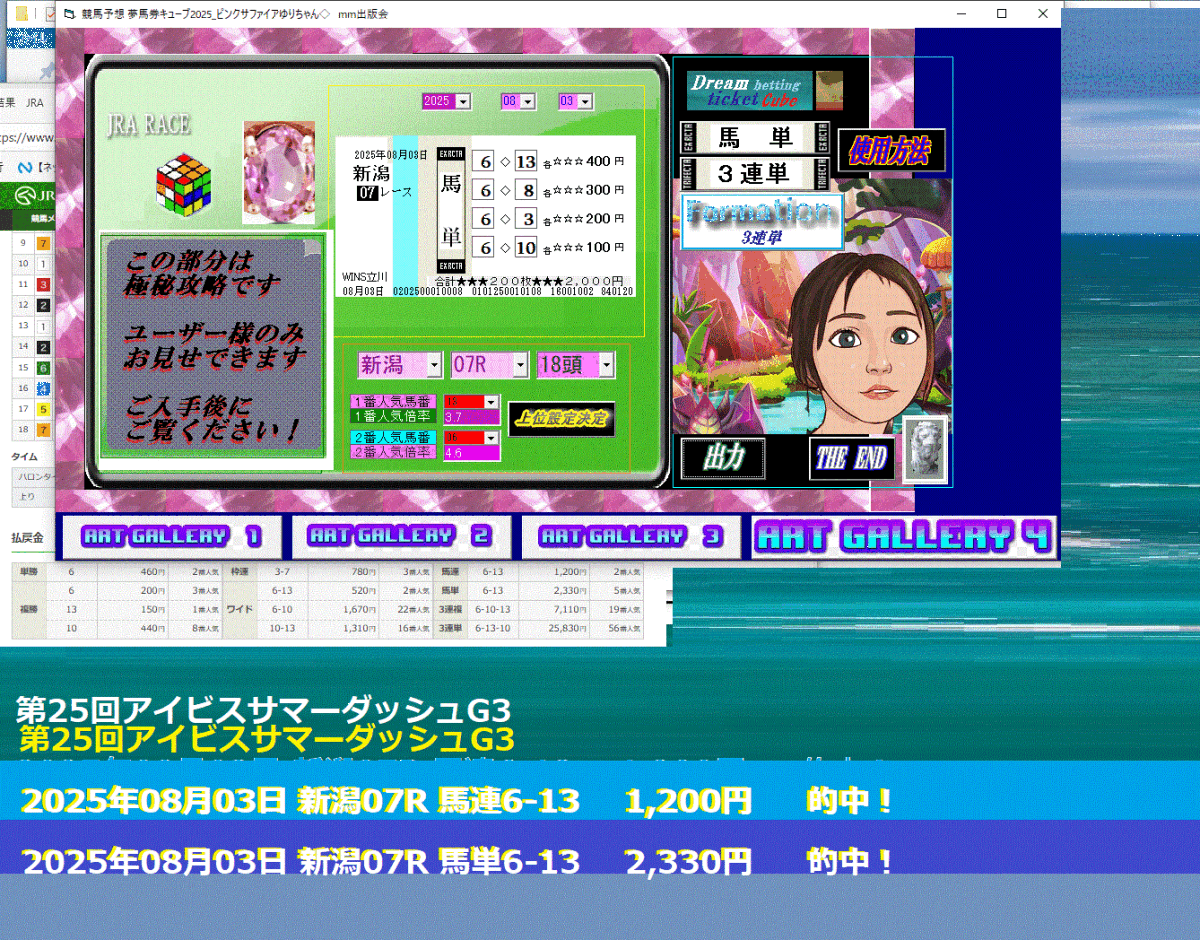Open the 18頭 horse count dropdown
Viewport: 1200px width, 940px height.
(606, 366)
